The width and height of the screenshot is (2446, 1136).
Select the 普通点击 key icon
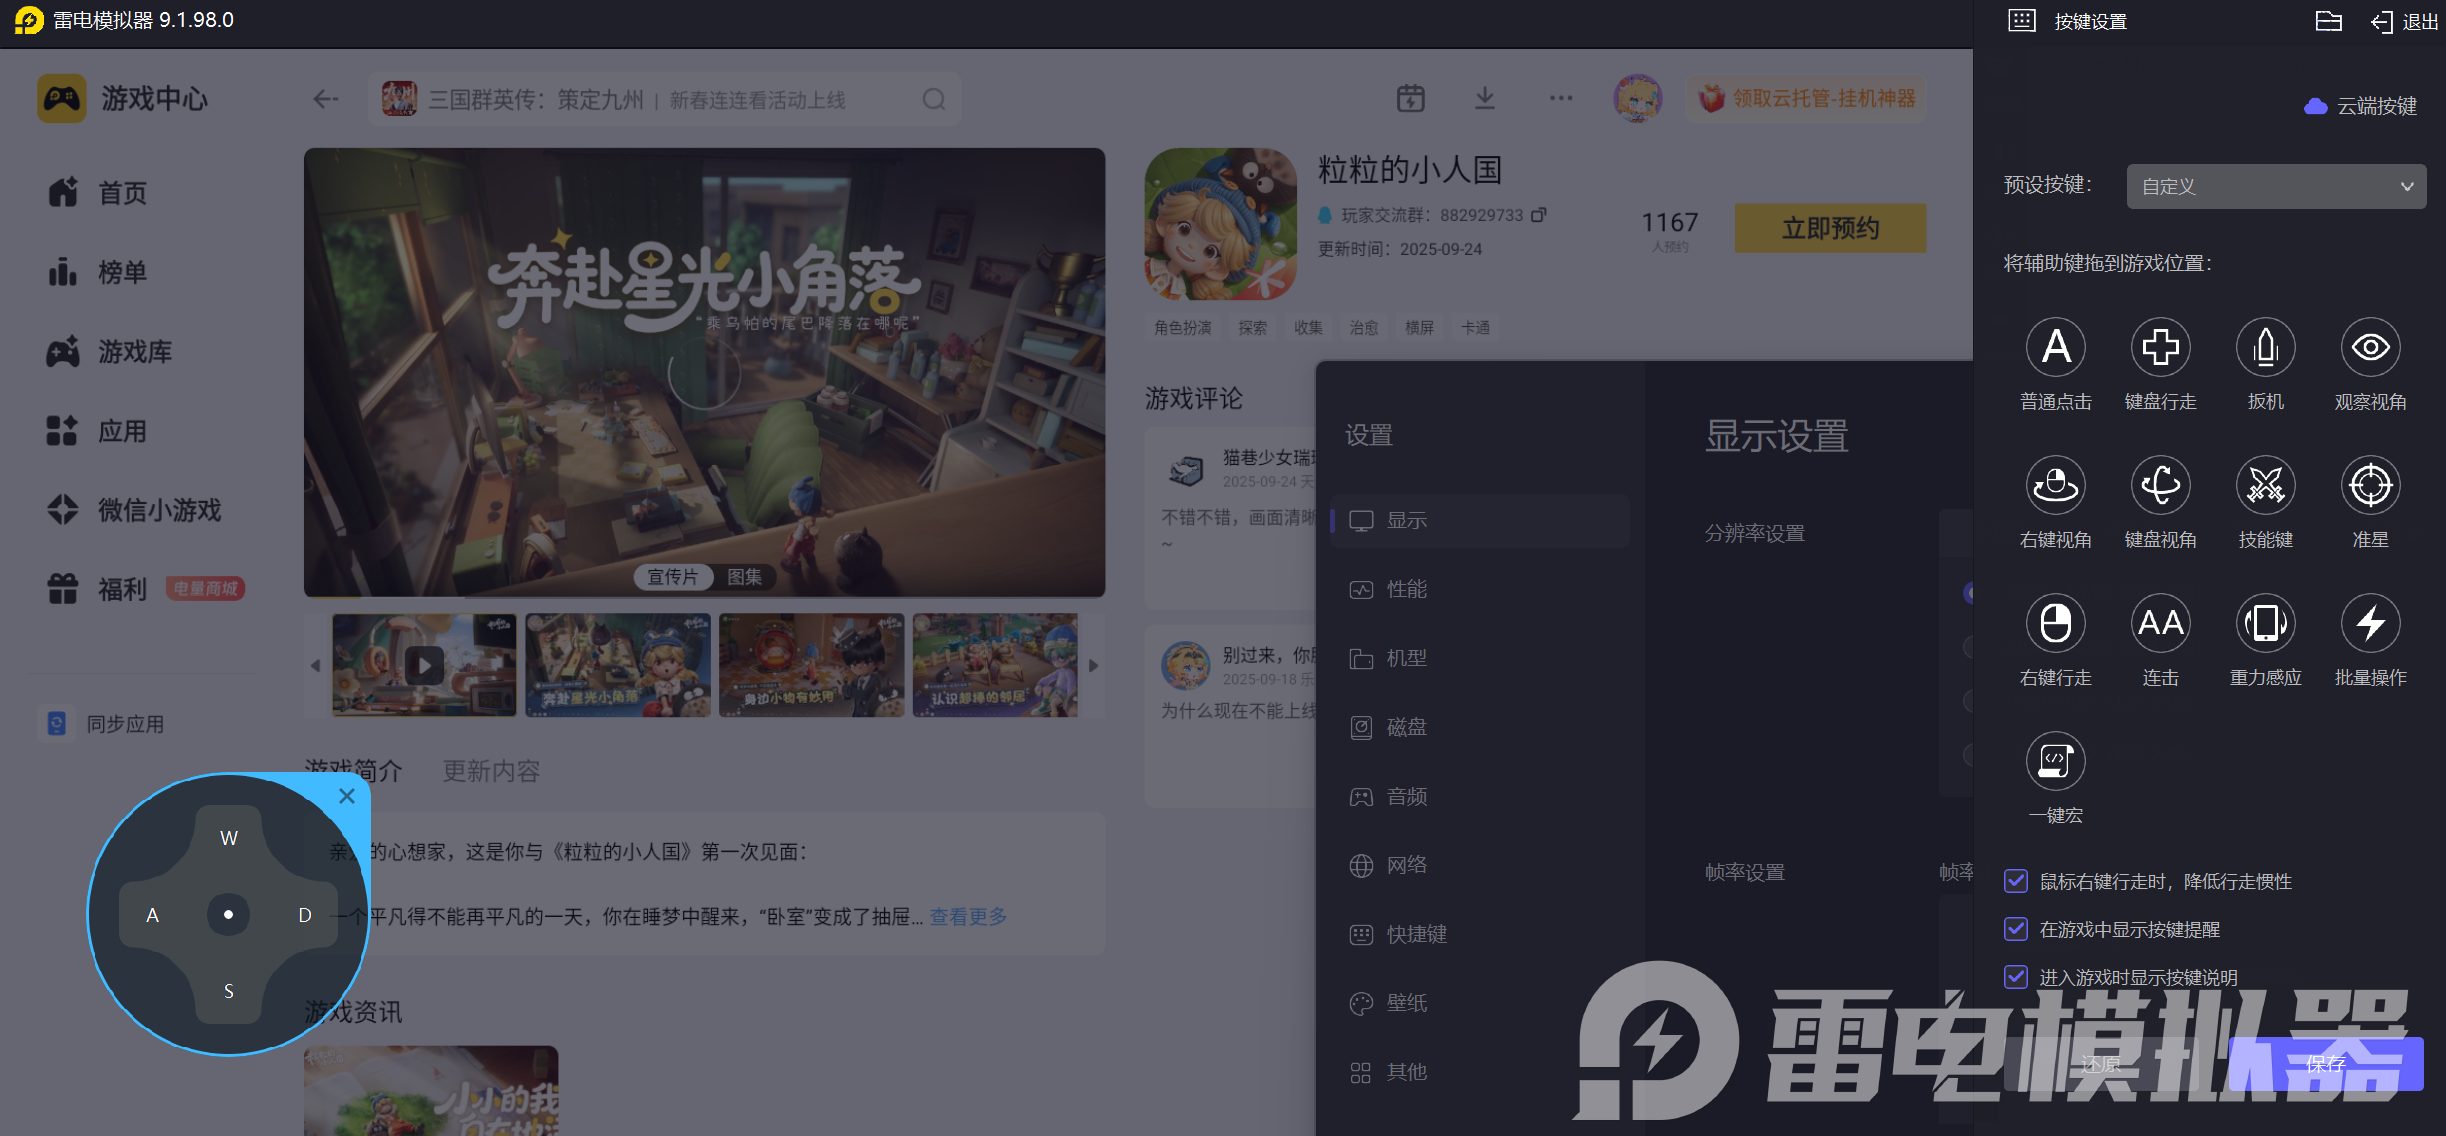(2055, 348)
